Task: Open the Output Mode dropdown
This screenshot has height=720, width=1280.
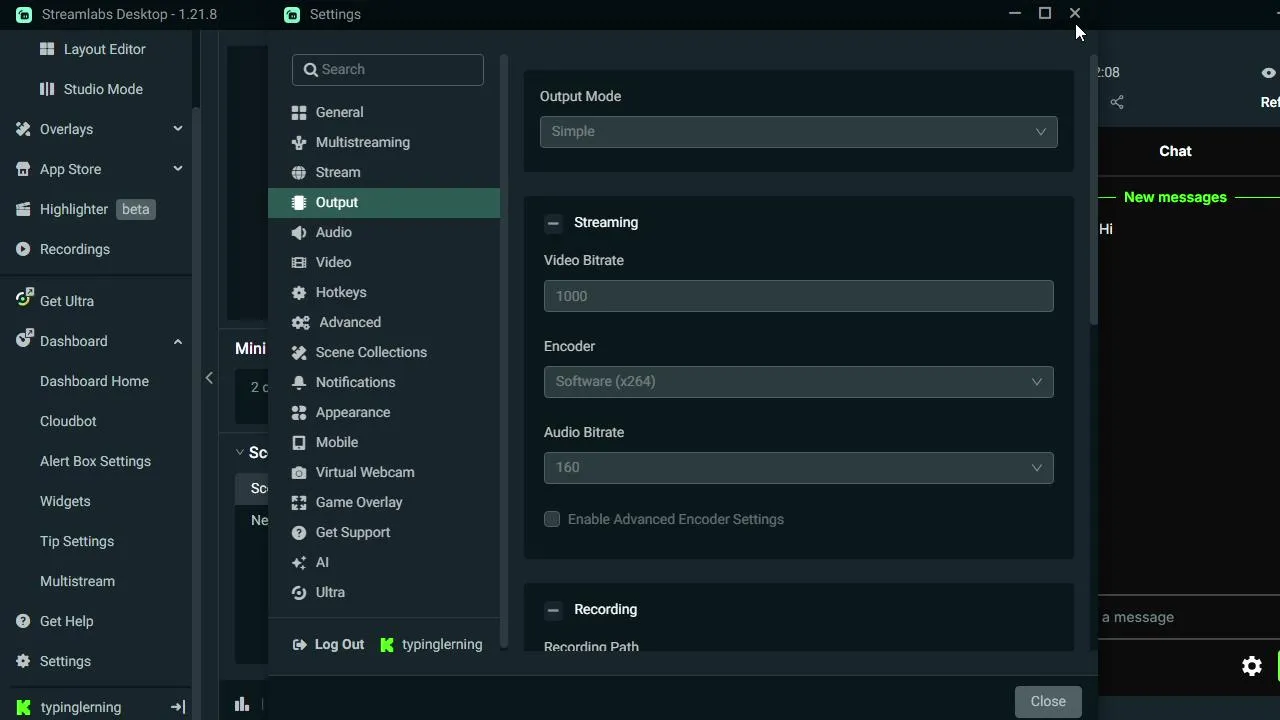Action: 799,131
